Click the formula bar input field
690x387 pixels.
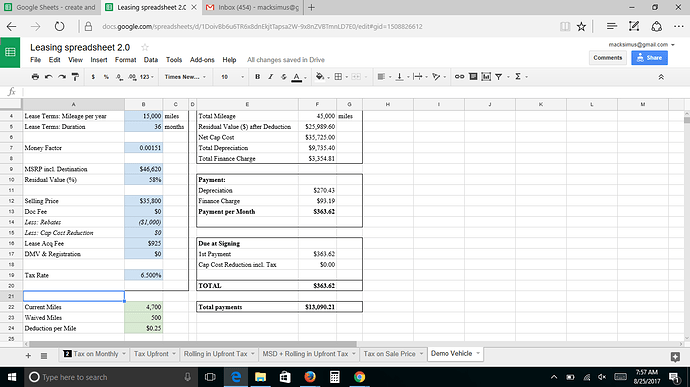352,92
